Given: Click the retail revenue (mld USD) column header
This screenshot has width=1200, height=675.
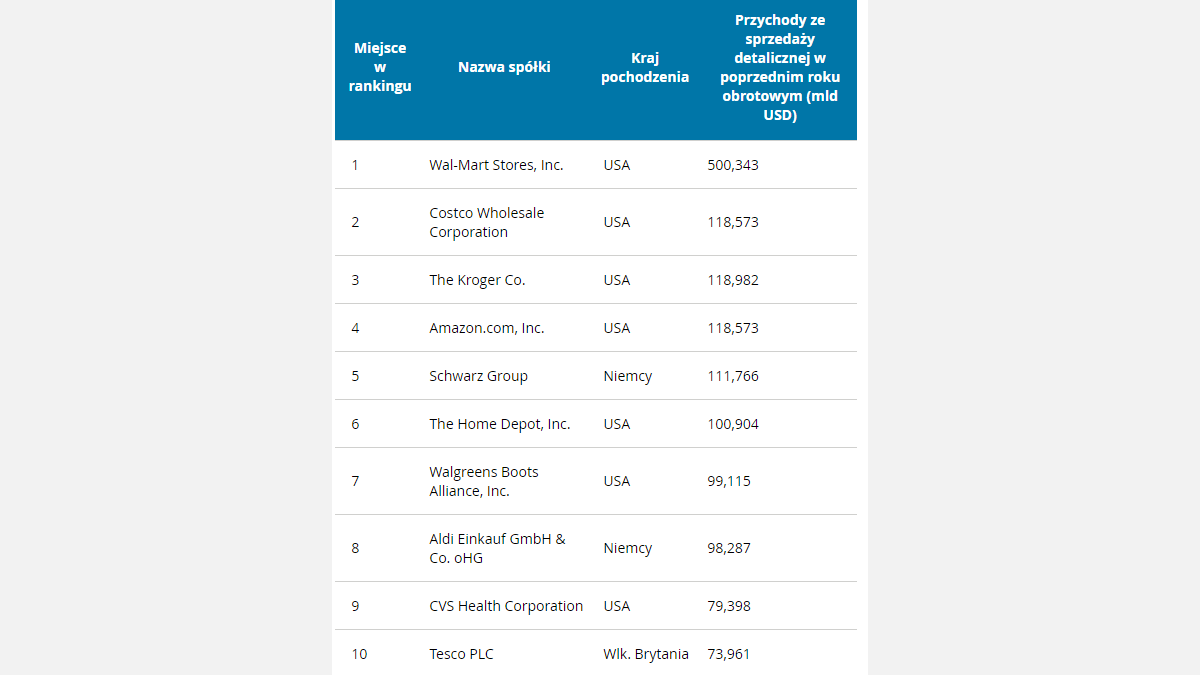Looking at the screenshot, I should click(780, 67).
